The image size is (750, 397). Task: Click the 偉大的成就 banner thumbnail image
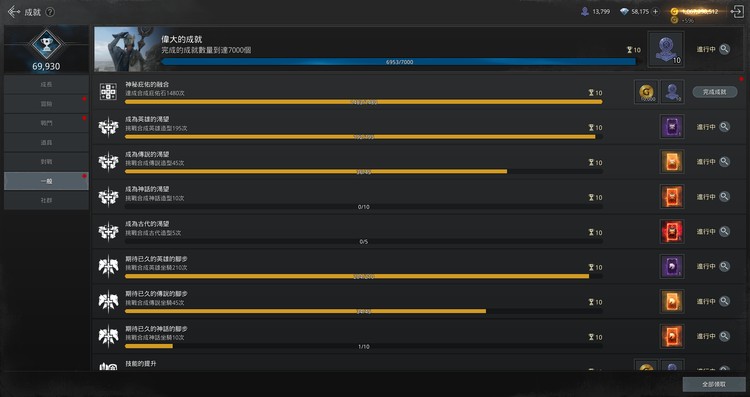(x=126, y=49)
